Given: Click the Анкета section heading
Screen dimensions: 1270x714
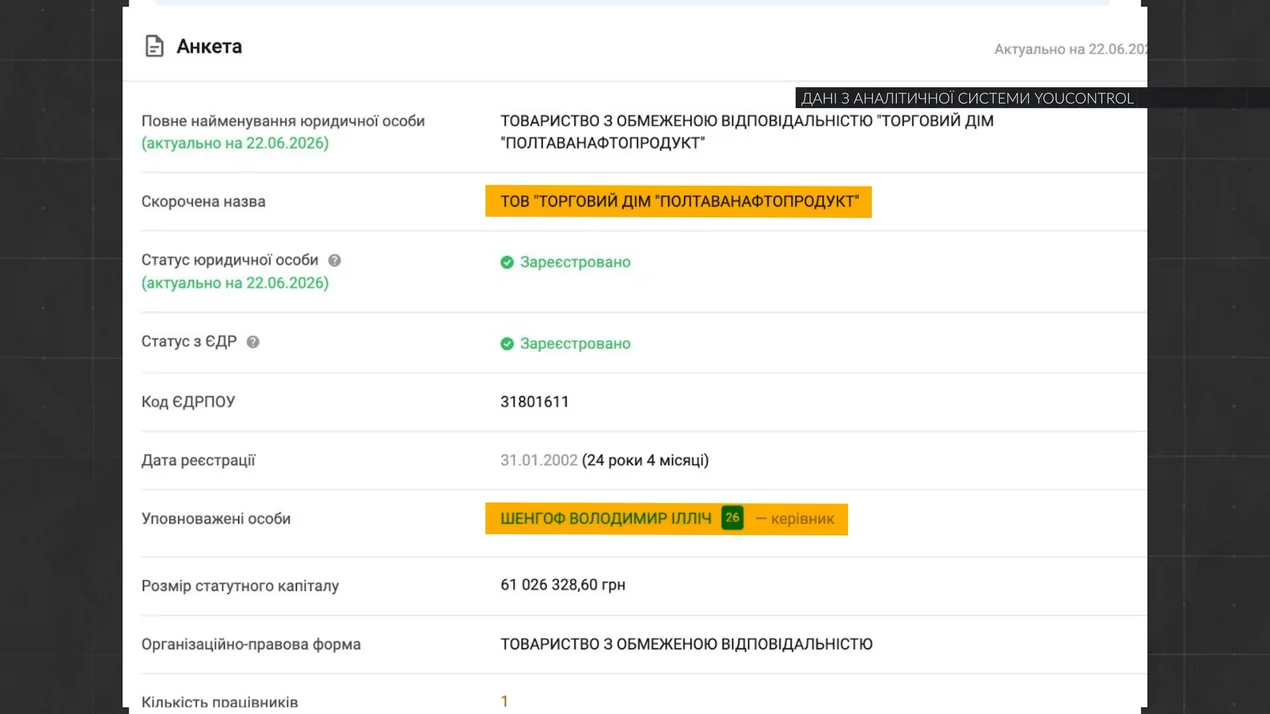Looking at the screenshot, I should point(209,46).
